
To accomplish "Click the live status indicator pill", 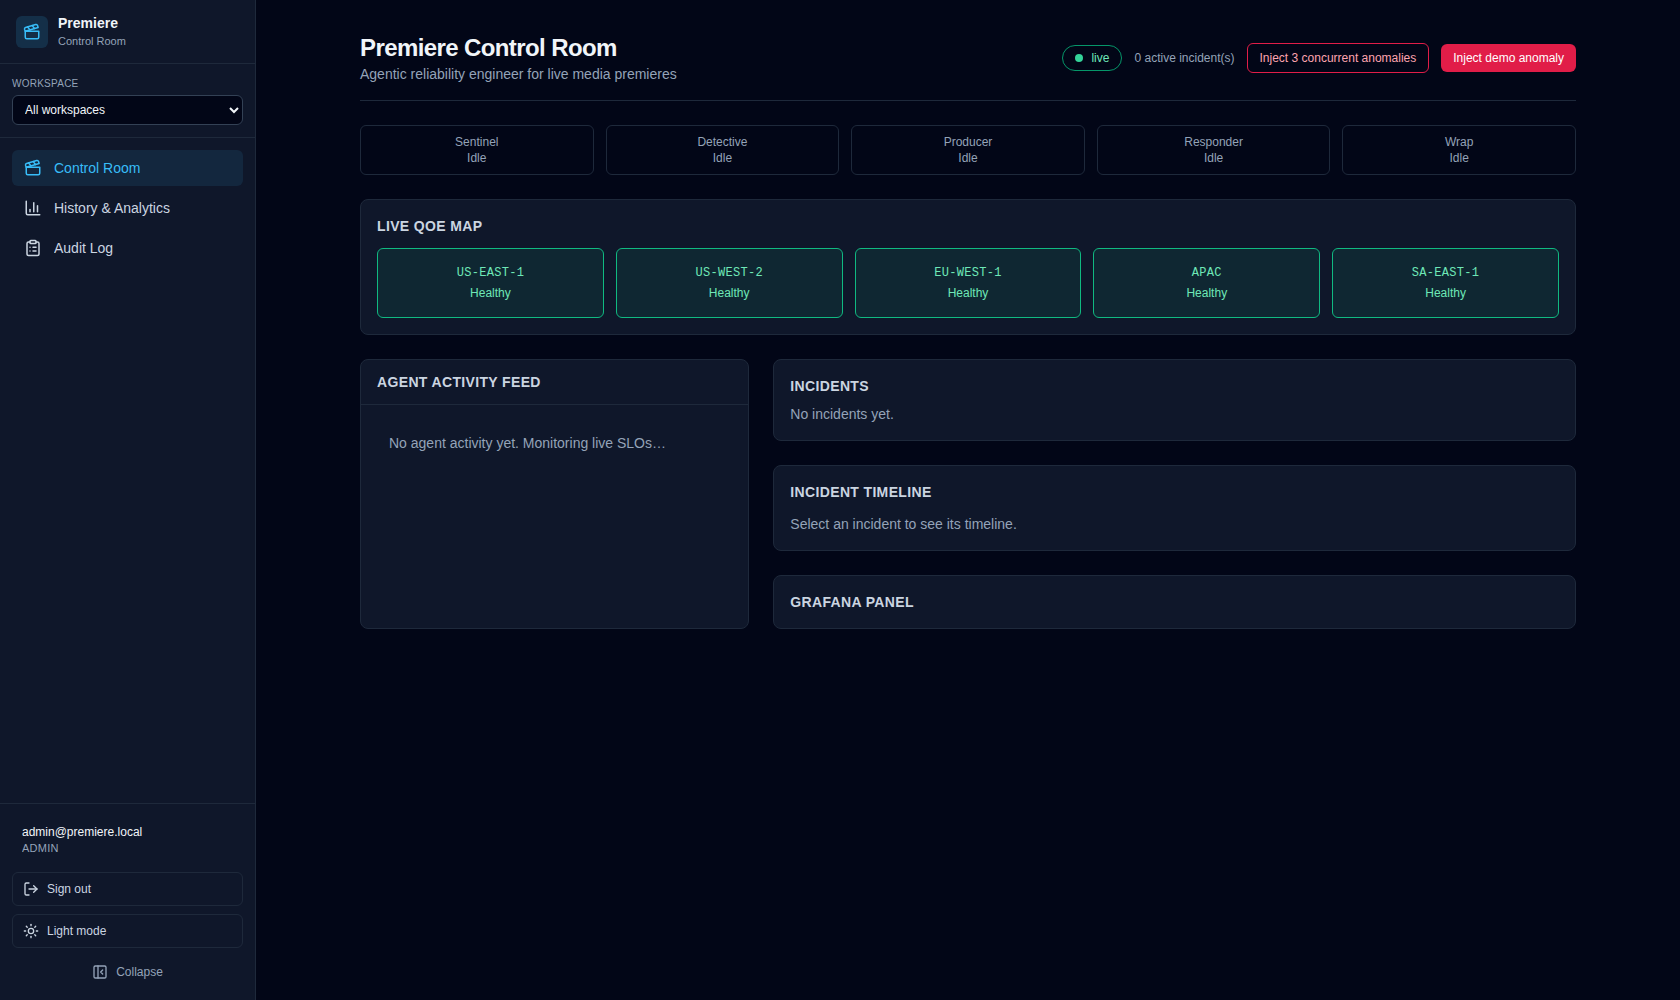I will [1091, 58].
